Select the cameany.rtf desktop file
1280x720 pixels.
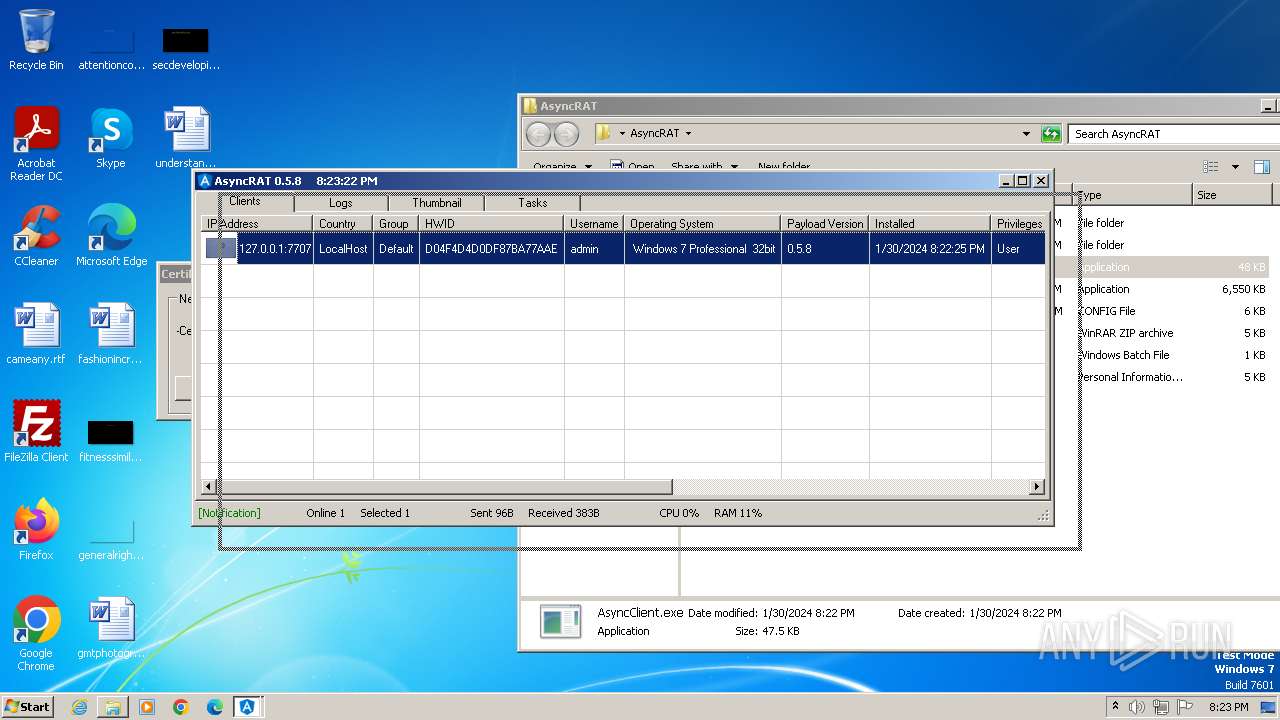click(36, 334)
